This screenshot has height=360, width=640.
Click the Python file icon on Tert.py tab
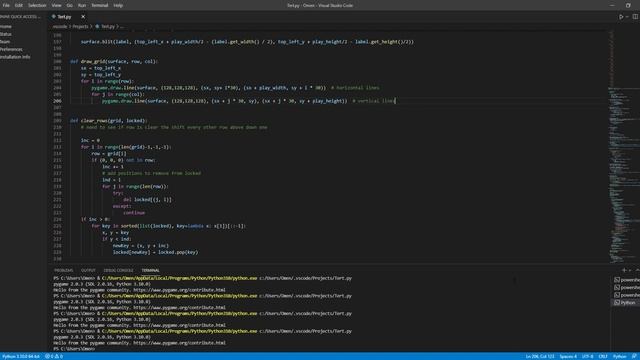(53, 17)
